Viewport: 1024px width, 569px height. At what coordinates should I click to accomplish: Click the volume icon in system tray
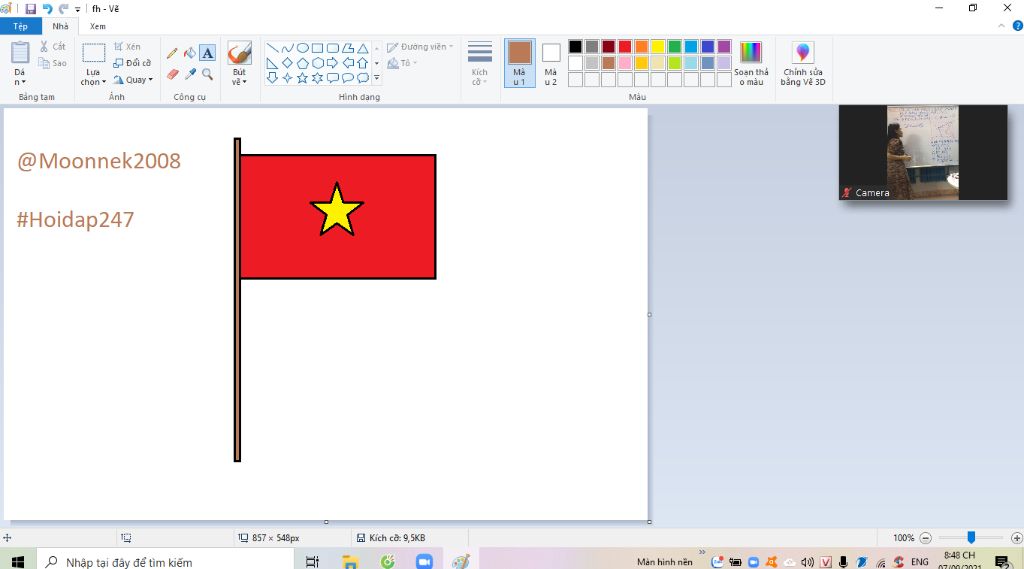tap(808, 562)
